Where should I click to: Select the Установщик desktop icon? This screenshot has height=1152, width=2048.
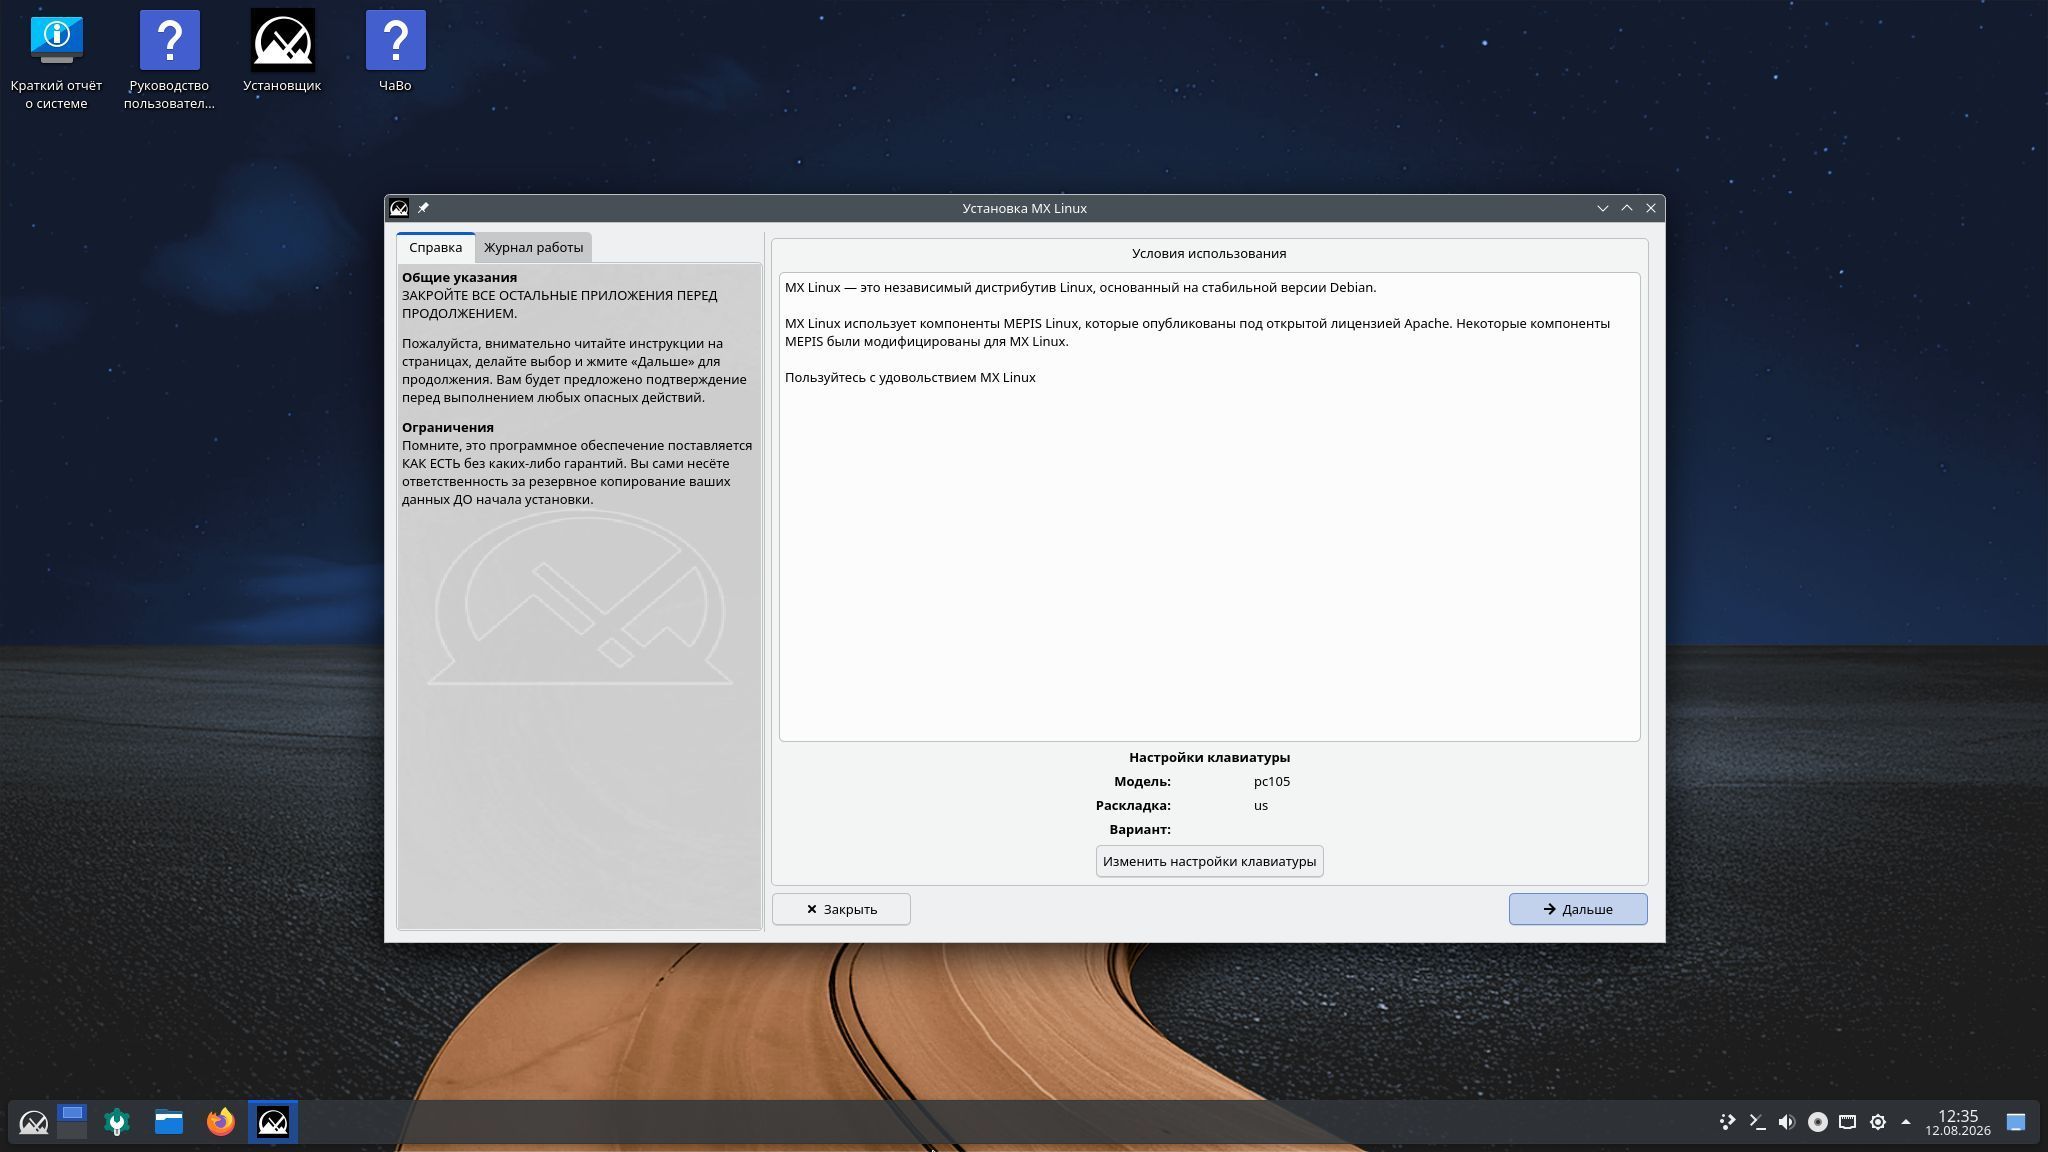pos(282,52)
